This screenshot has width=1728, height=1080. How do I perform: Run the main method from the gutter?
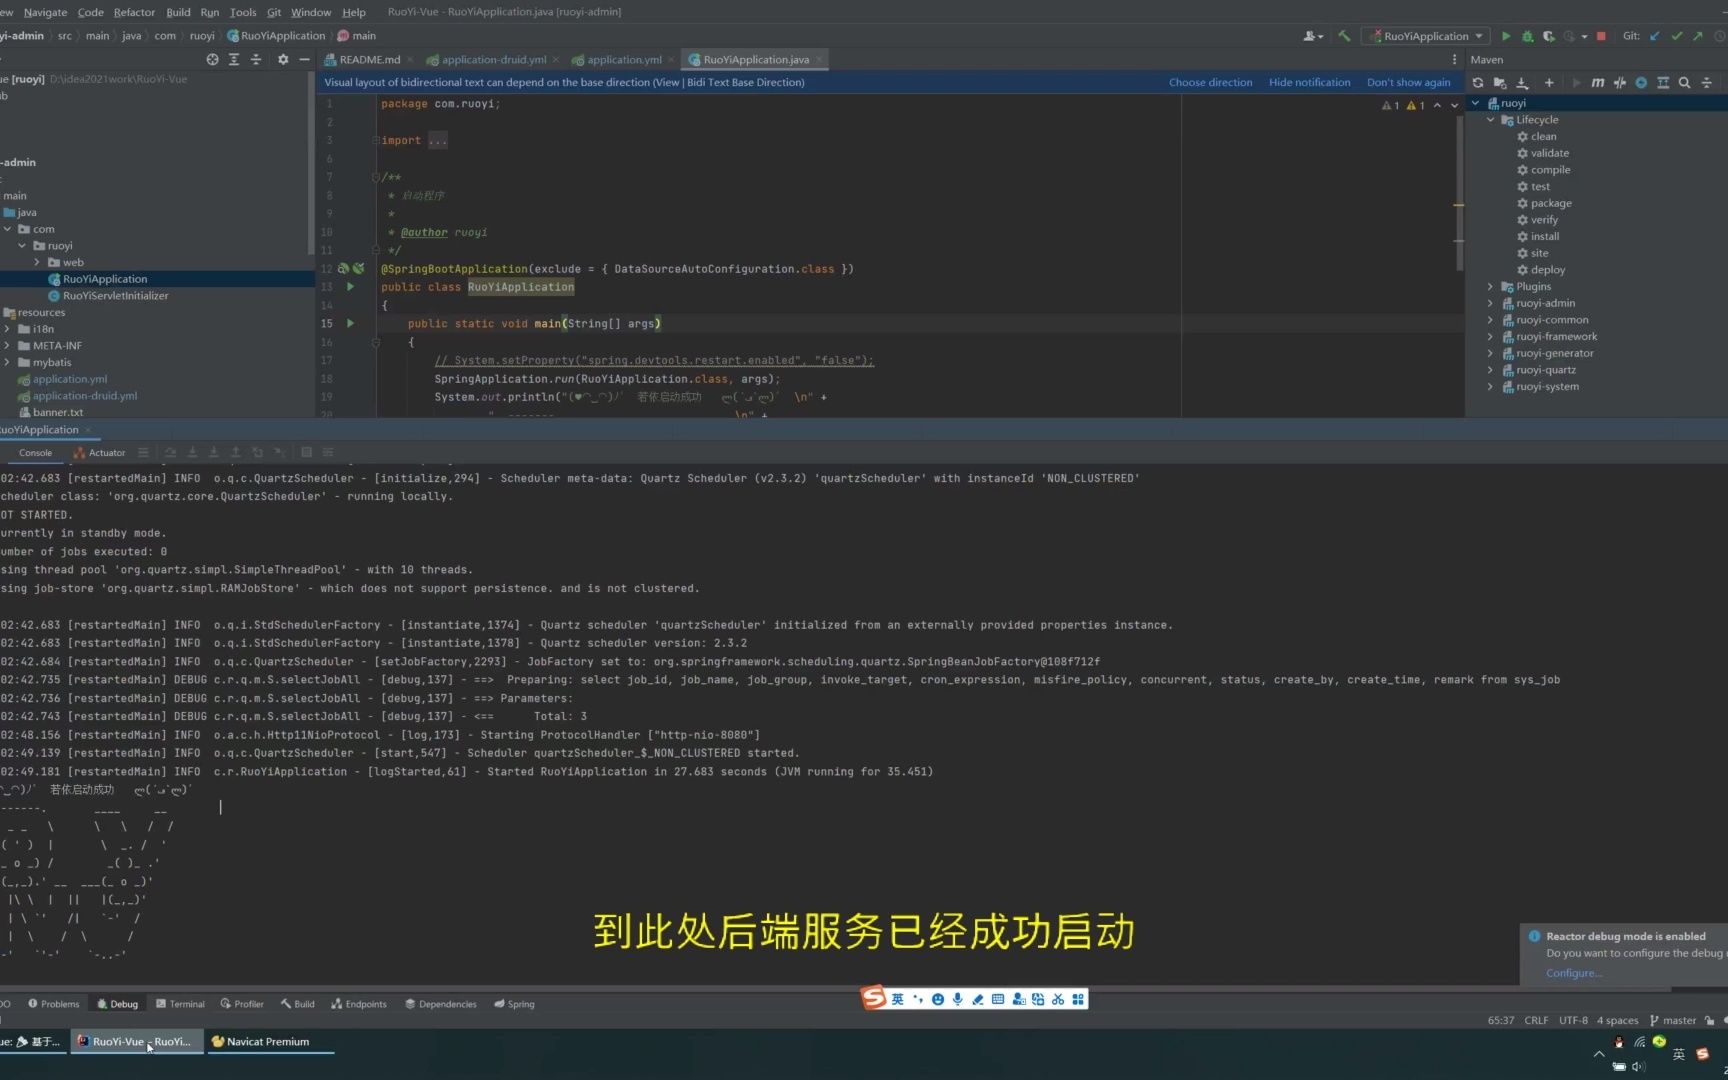point(350,323)
